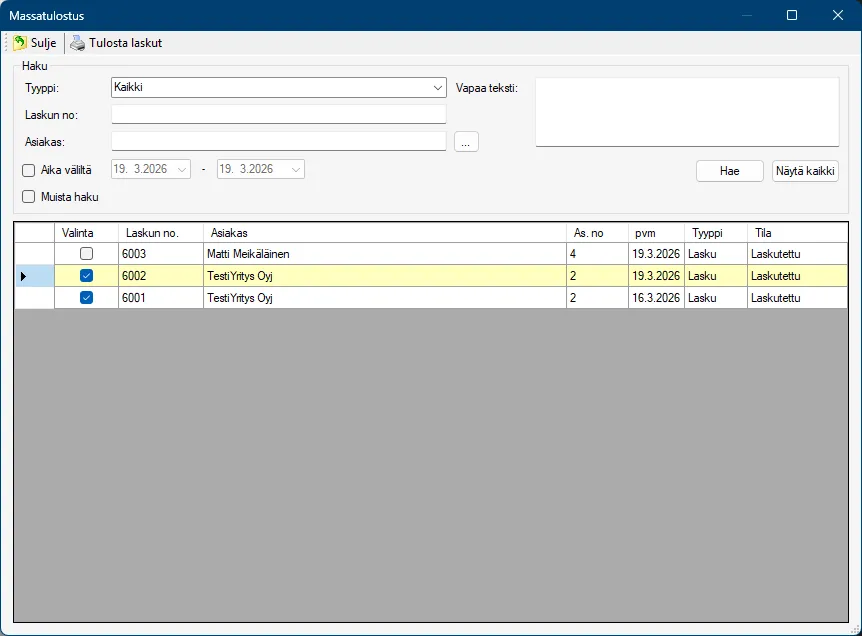Expand the end date picker dropdown

[x=296, y=170]
